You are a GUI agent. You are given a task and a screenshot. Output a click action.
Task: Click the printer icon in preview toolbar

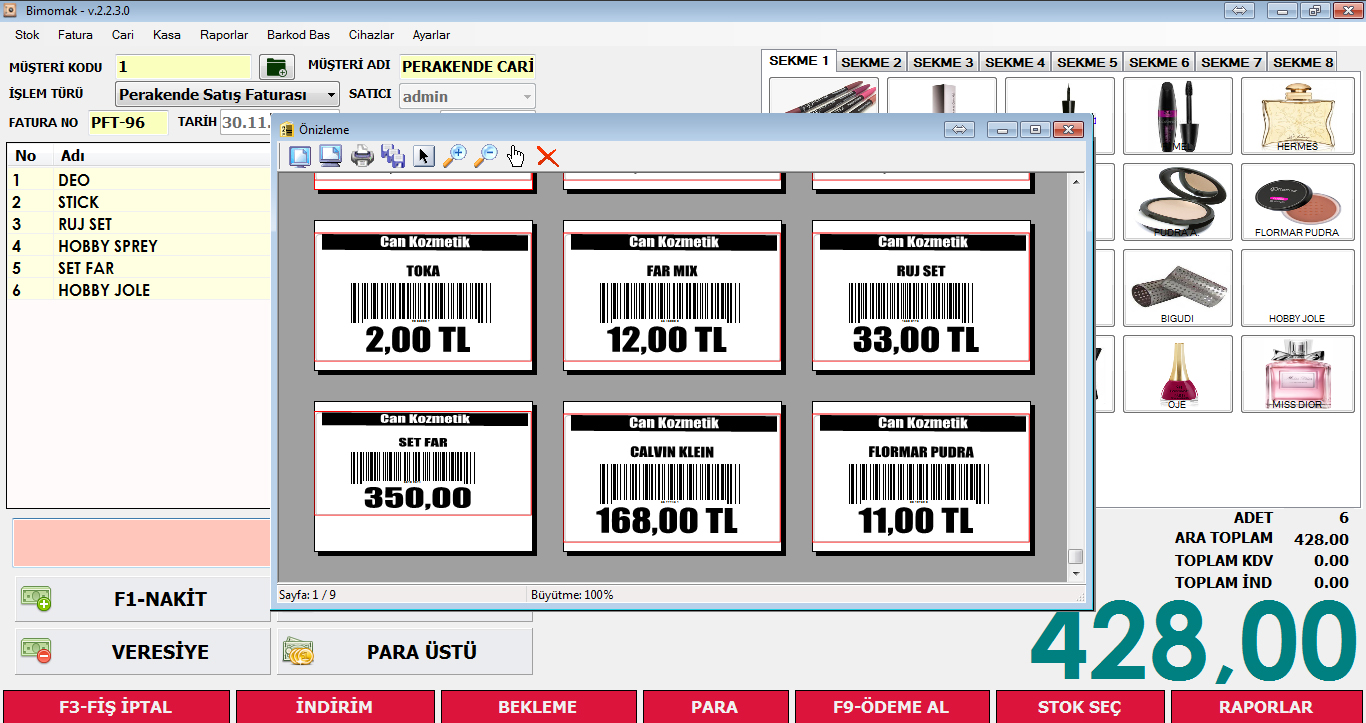pos(362,156)
